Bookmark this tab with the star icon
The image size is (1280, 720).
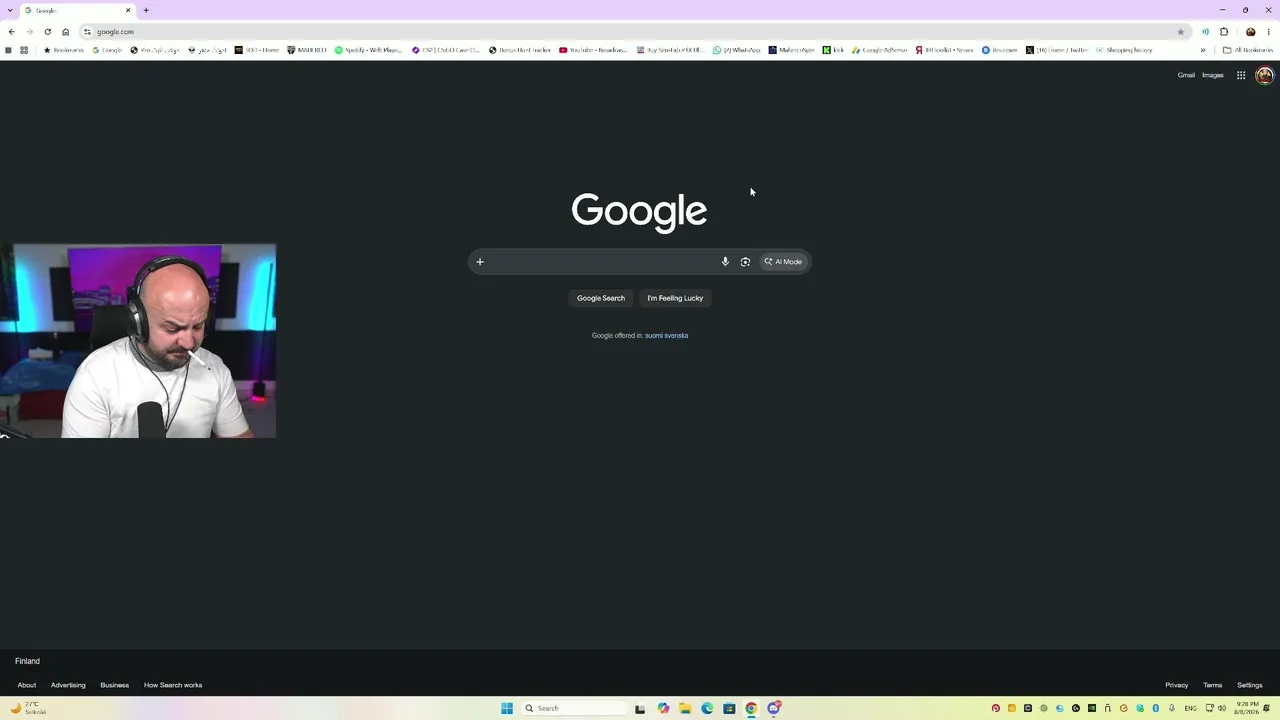[x=1181, y=32]
